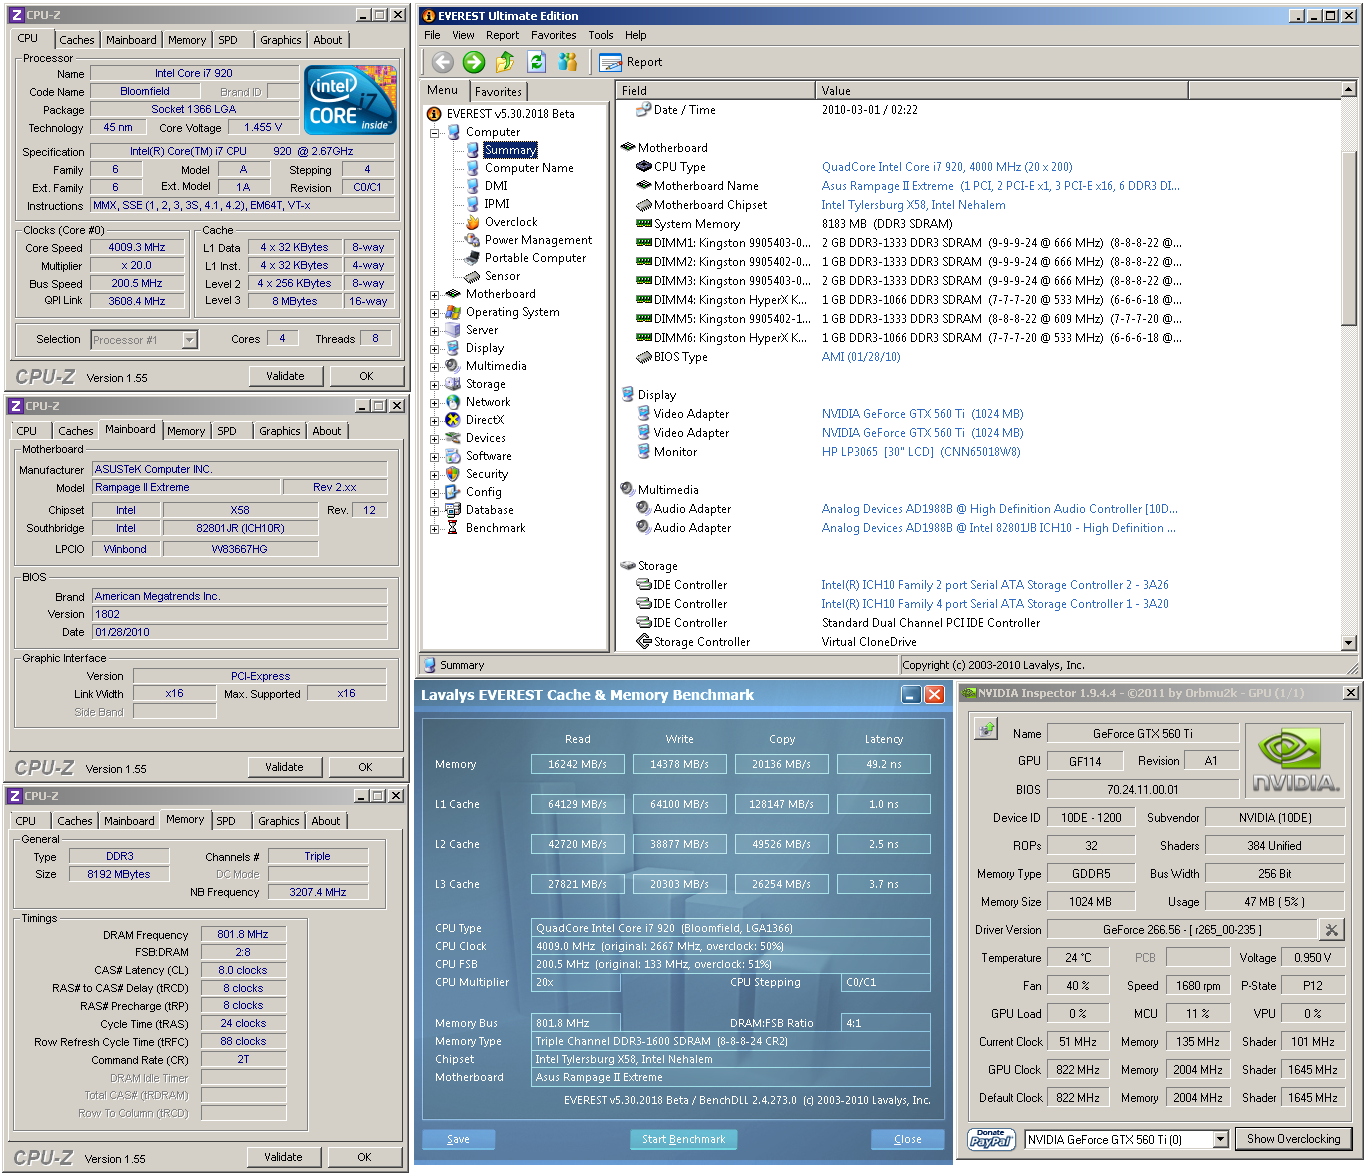Click OK in the CPU-Z Mainboard window

pyautogui.click(x=365, y=767)
